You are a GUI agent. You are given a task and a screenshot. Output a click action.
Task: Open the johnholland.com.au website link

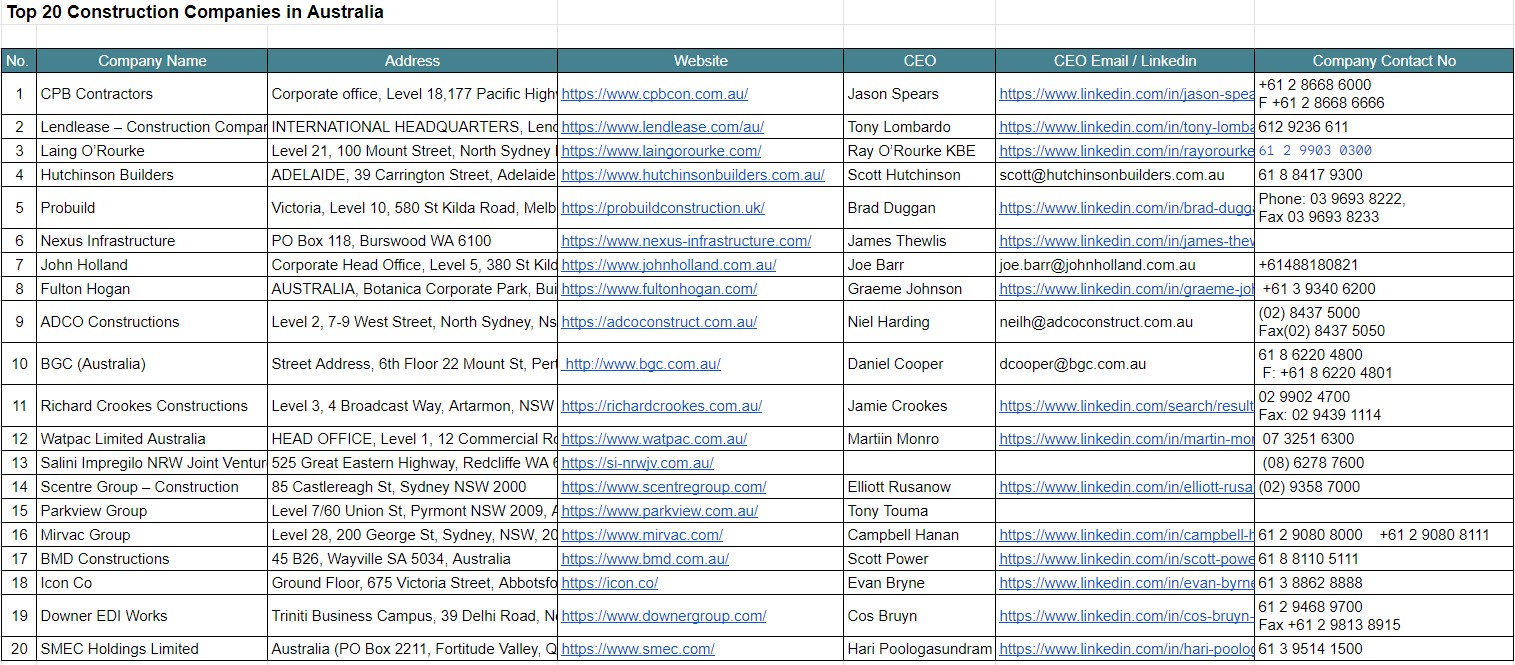pos(668,265)
